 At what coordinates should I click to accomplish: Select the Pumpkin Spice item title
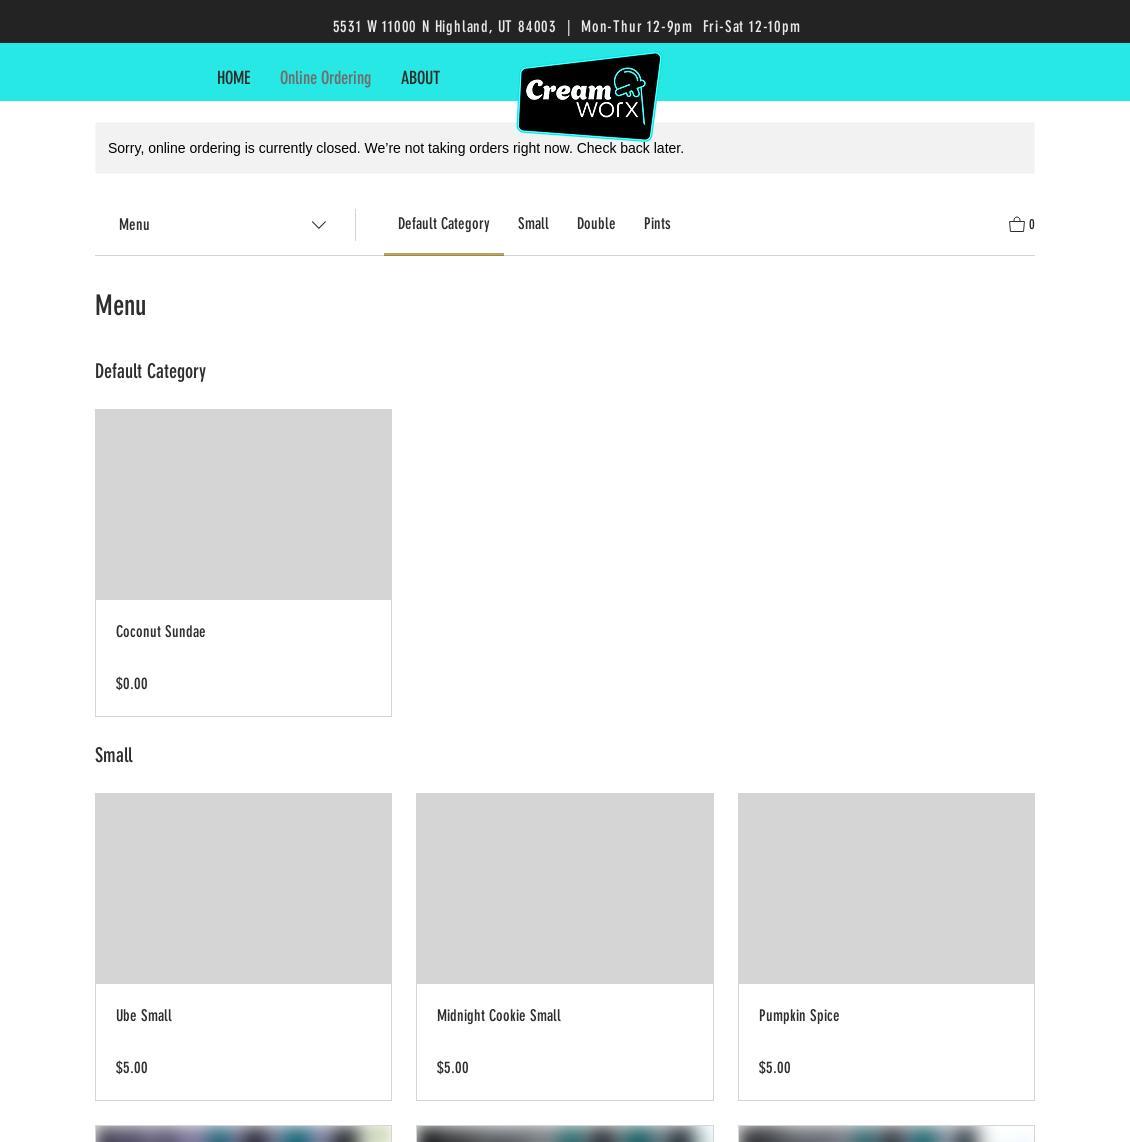point(799,1016)
